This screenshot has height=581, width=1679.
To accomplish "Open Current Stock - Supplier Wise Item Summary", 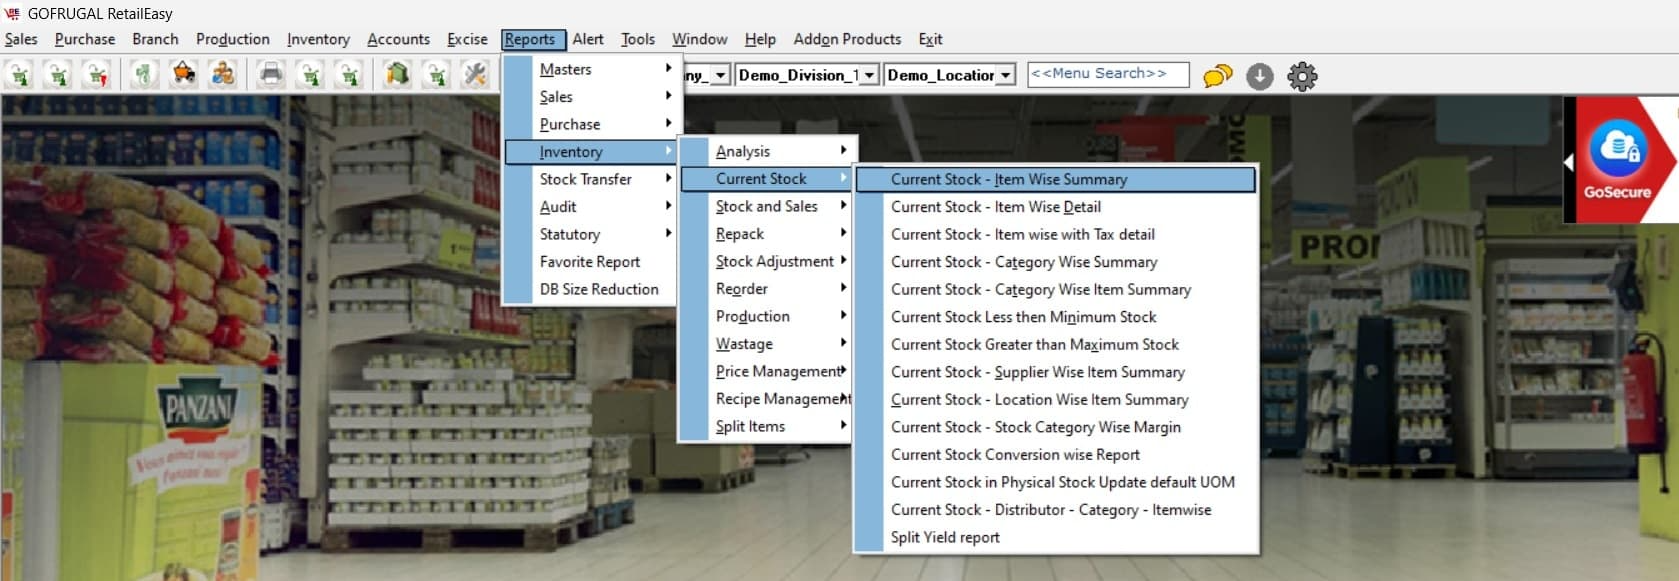I will (x=1056, y=372).
